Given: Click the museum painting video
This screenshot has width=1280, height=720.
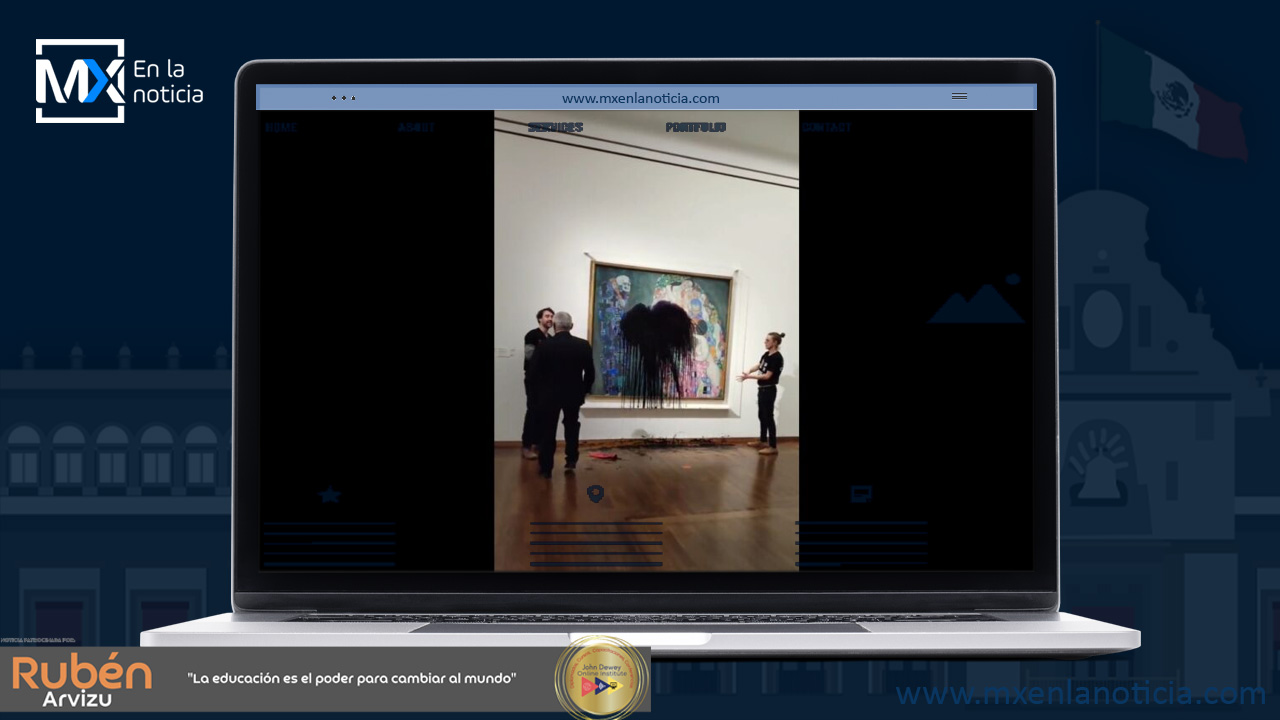Looking at the screenshot, I should [x=646, y=340].
